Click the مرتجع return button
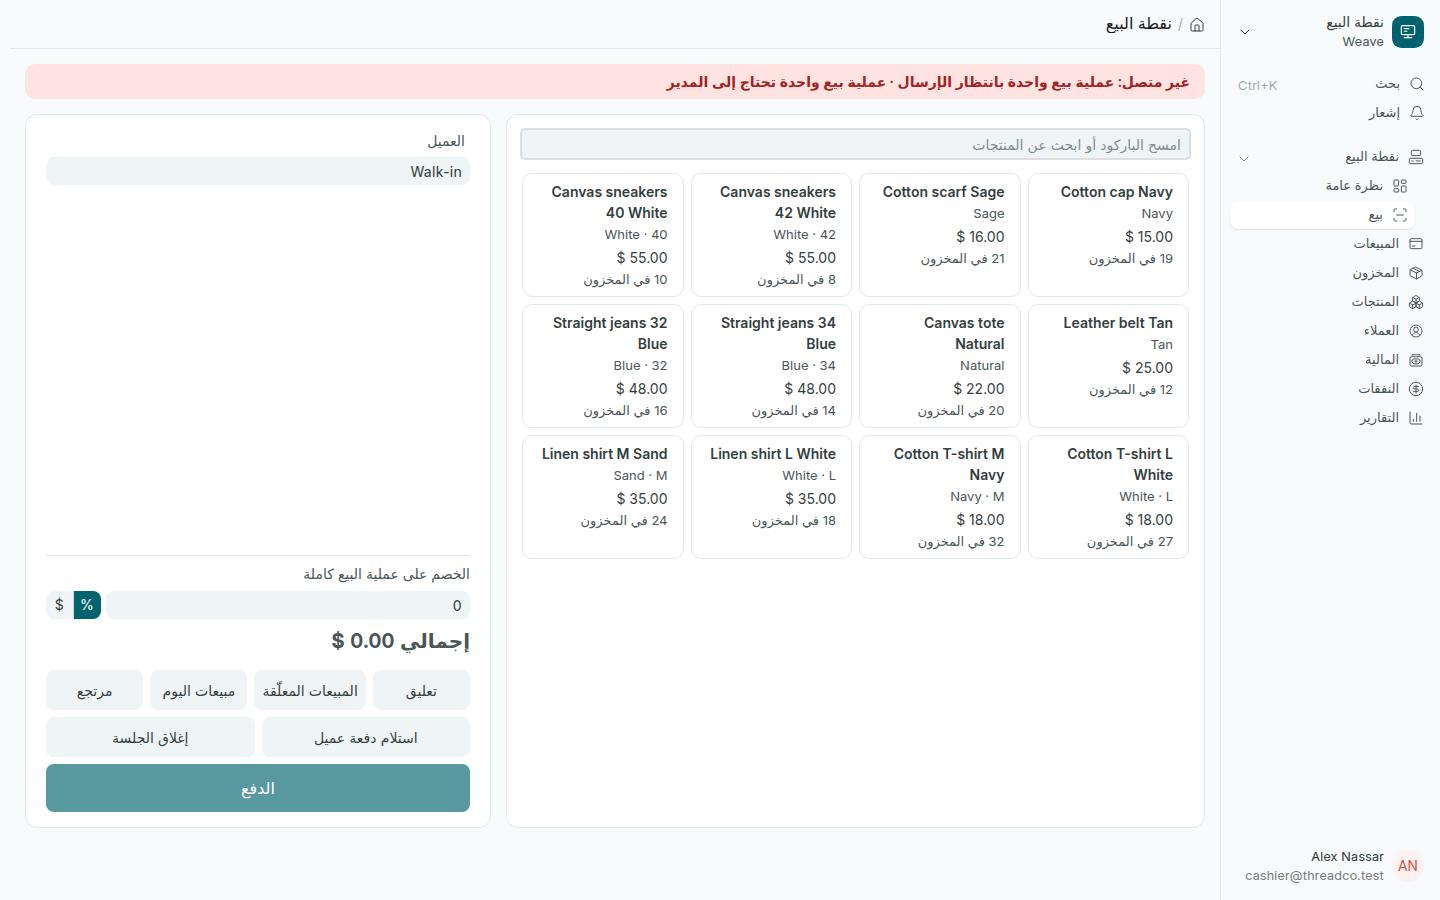This screenshot has height=900, width=1440. click(x=94, y=690)
